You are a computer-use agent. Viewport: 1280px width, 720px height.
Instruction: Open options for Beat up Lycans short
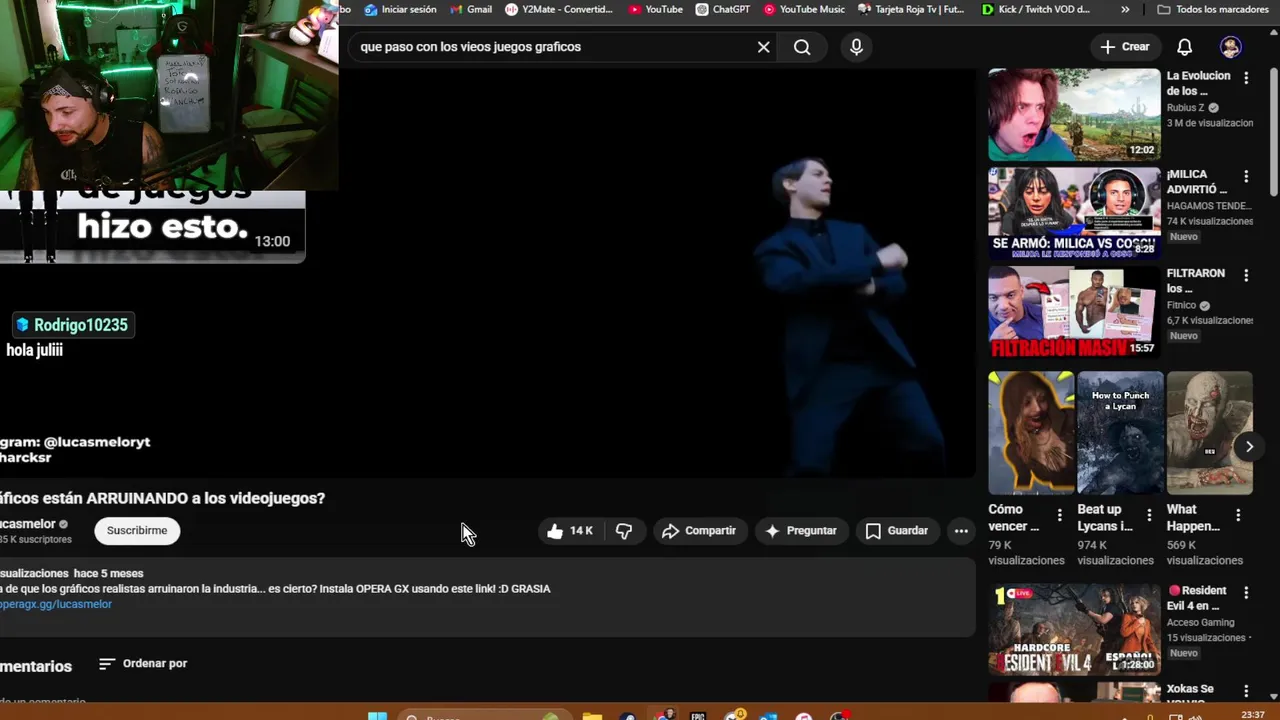[x=1149, y=515]
